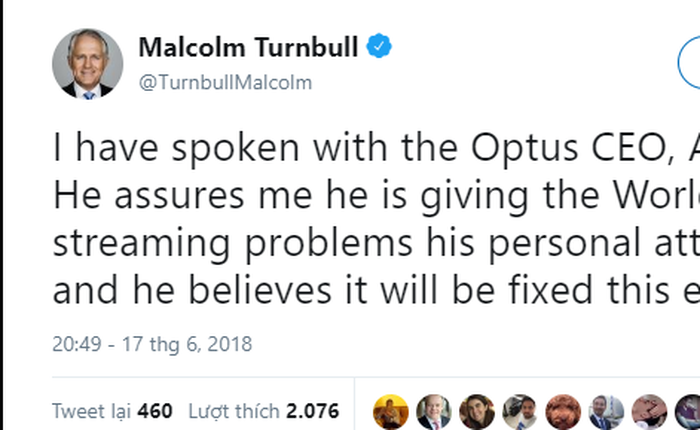The image size is (700, 430).
Task: Click the blue verified badge
Action: [380, 47]
